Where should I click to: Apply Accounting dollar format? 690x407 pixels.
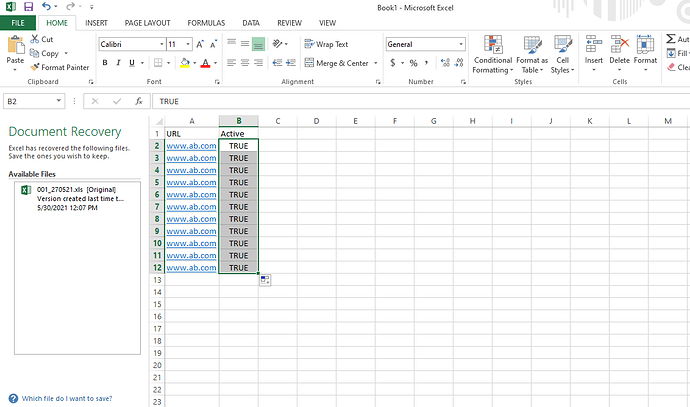(393, 63)
